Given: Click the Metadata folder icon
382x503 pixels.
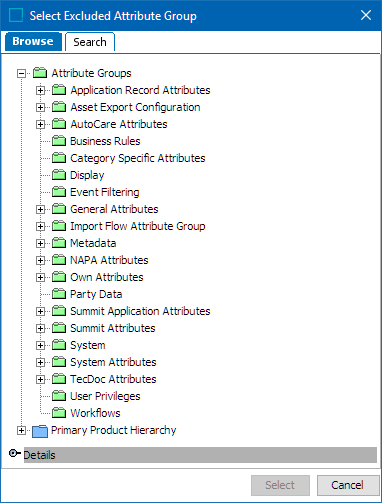Looking at the screenshot, I should coord(59,243).
